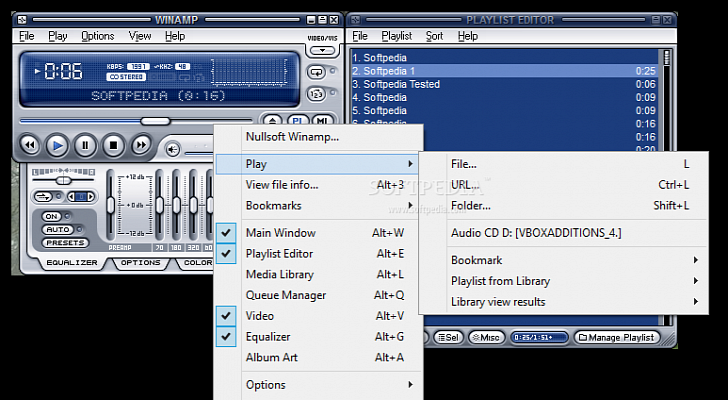Skip to next track button
The width and height of the screenshot is (728, 400).
click(x=142, y=145)
